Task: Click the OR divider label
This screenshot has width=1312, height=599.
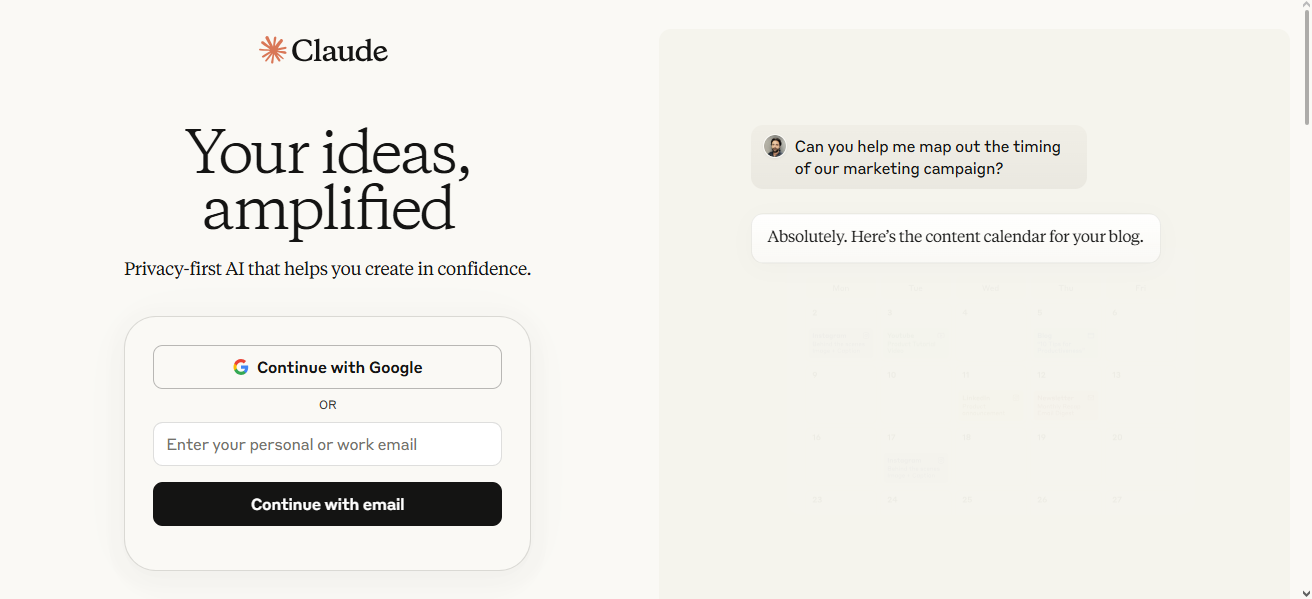Action: (x=327, y=405)
